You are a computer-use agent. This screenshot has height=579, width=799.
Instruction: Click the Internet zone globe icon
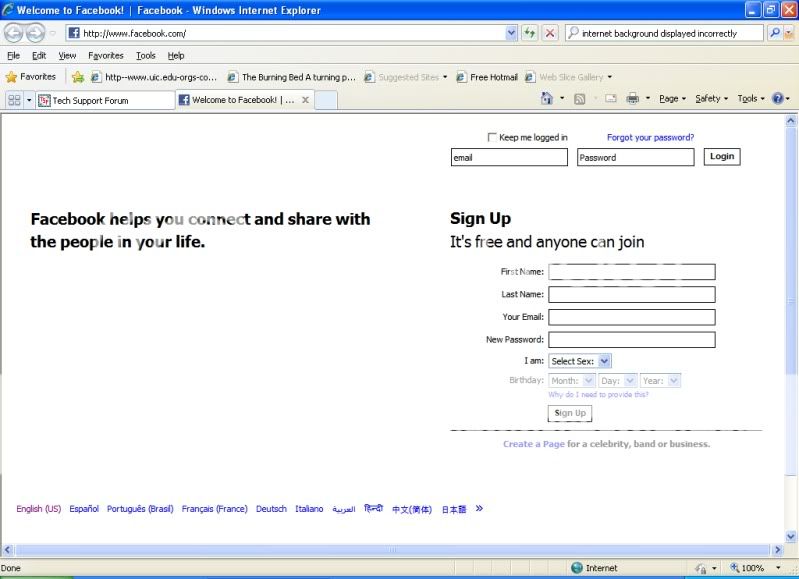[577, 568]
